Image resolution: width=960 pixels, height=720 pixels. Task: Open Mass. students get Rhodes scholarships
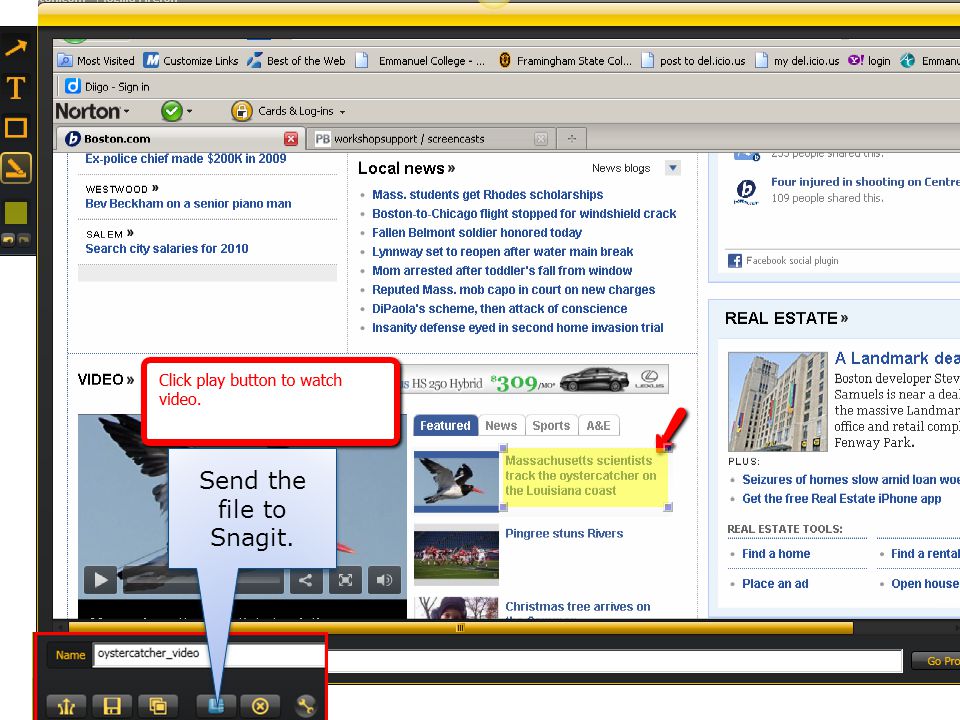tap(487, 195)
